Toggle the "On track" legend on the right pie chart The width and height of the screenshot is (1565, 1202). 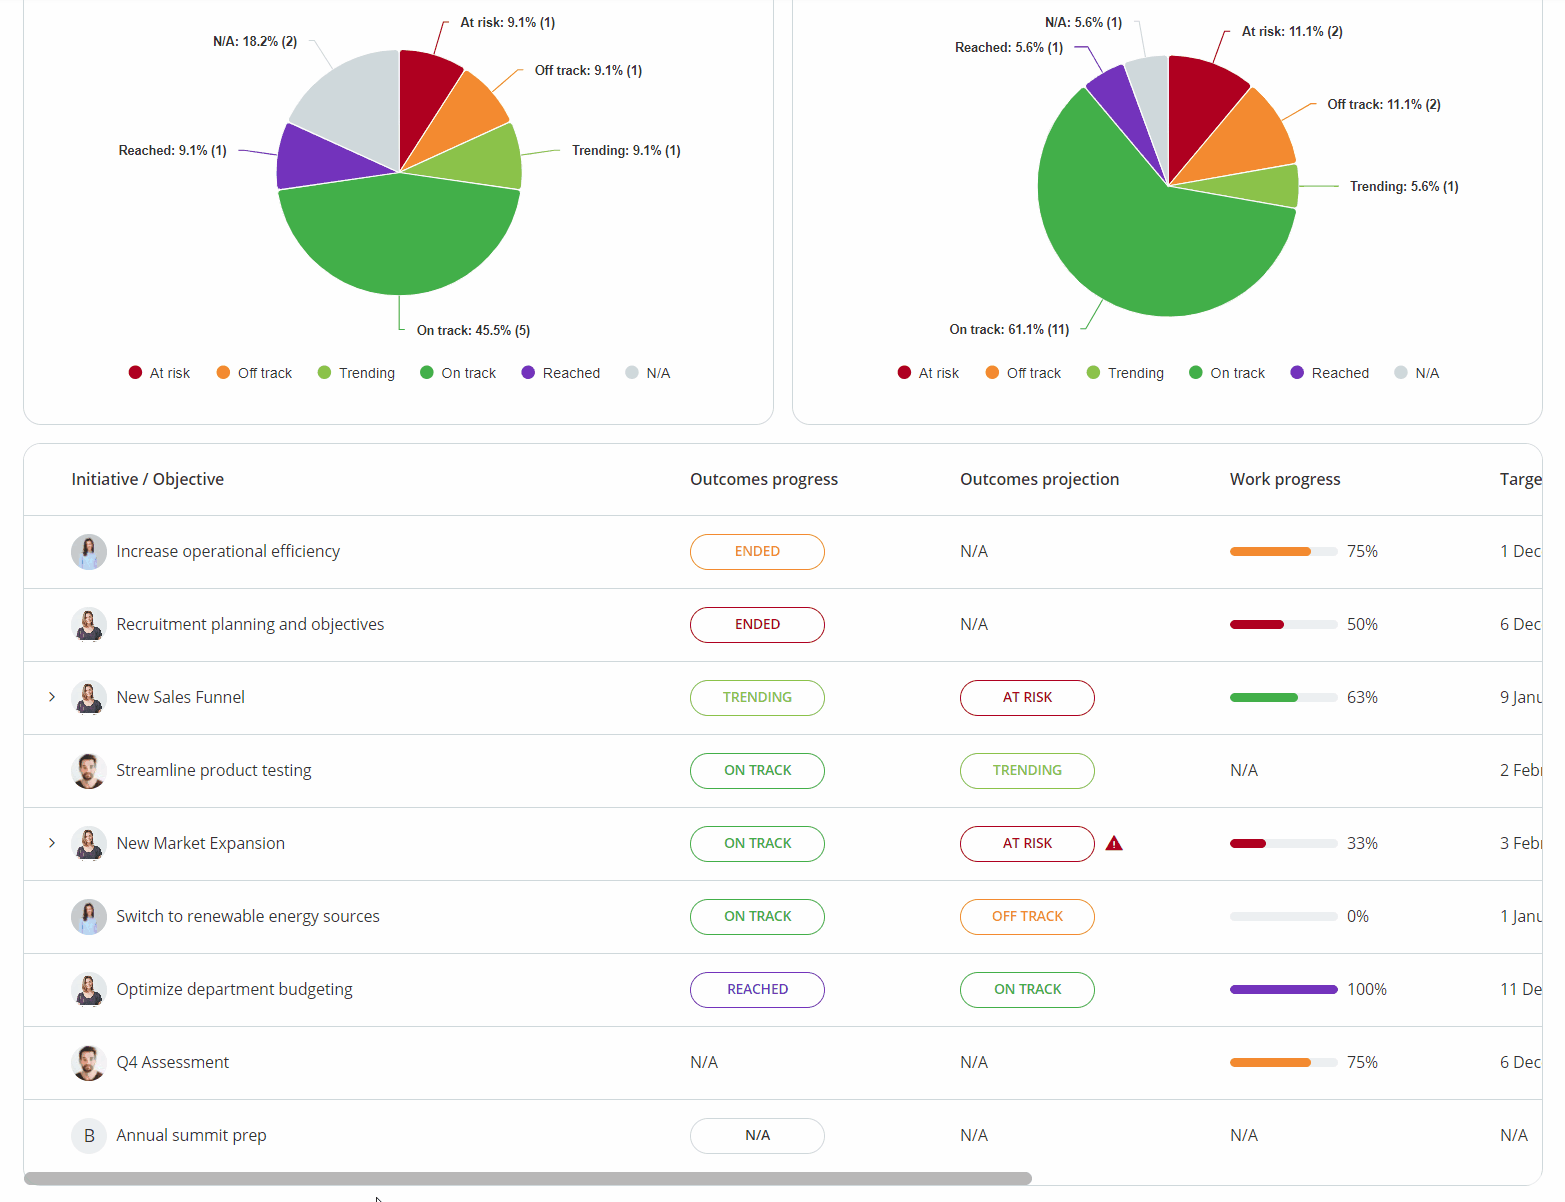(x=1226, y=372)
